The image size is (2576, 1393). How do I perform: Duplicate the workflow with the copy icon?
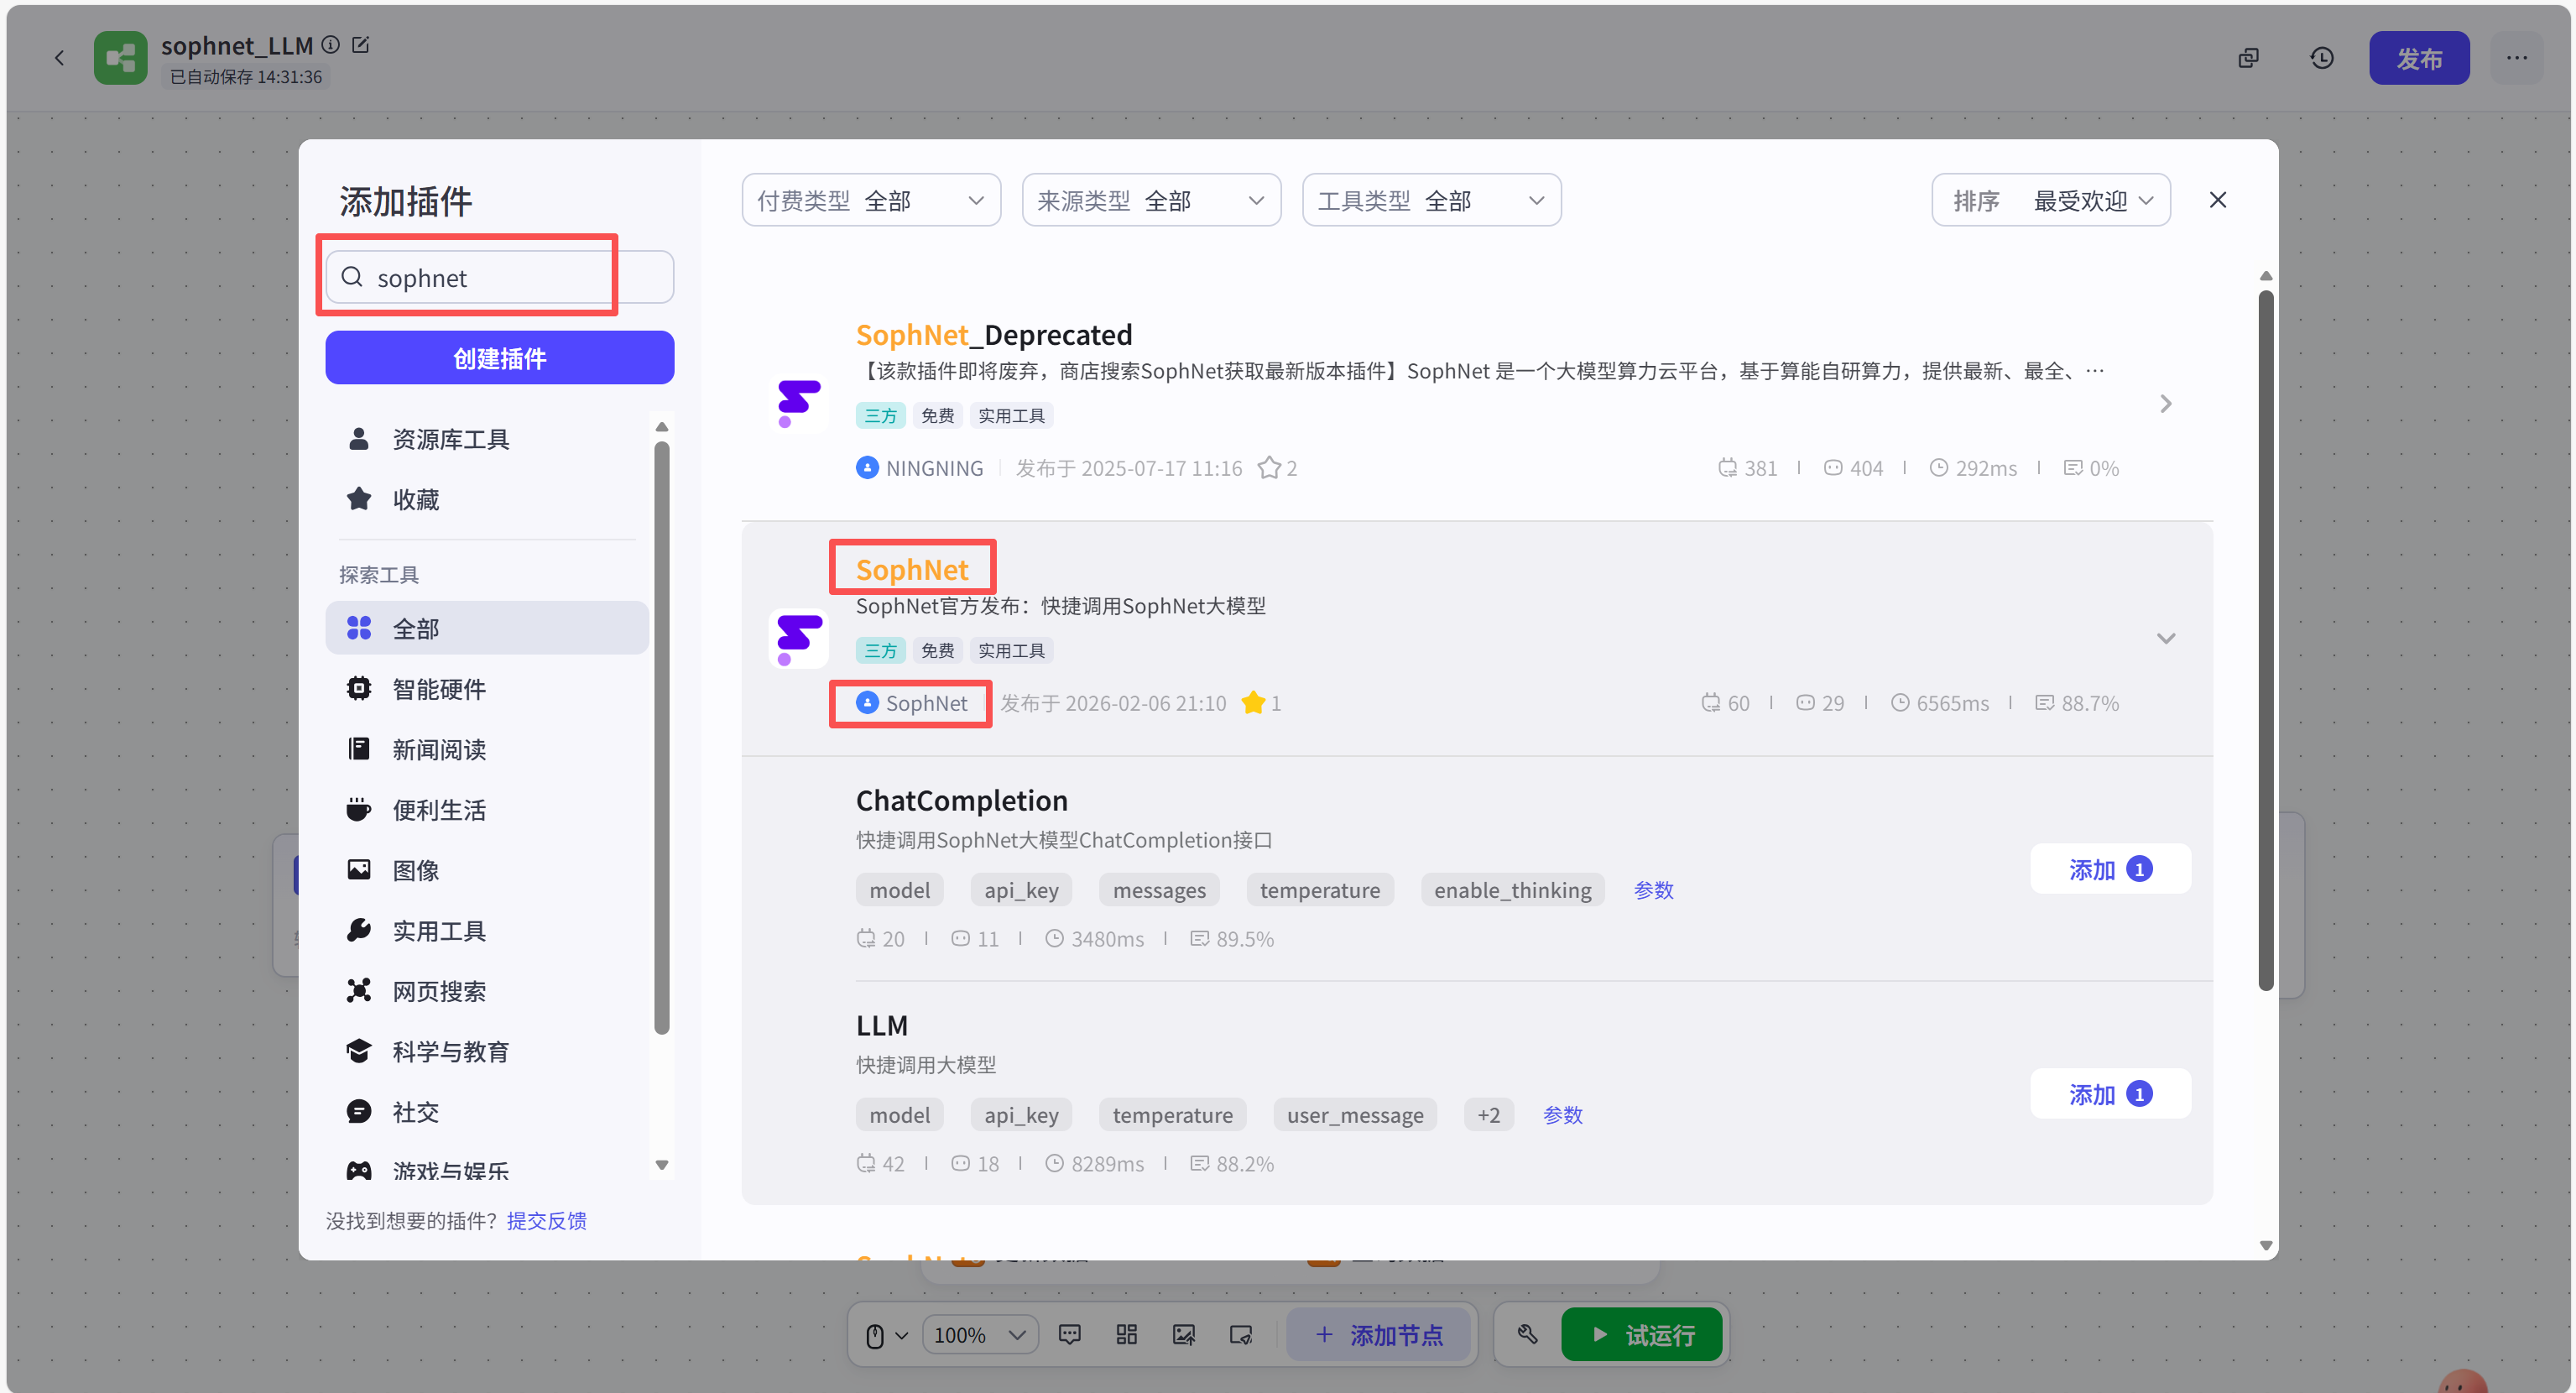point(2249,57)
